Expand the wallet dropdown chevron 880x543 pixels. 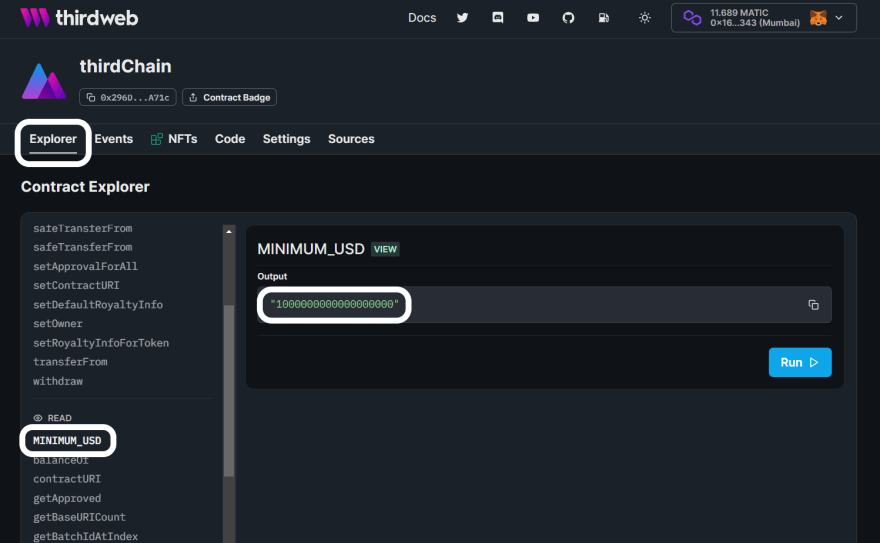(x=839, y=18)
